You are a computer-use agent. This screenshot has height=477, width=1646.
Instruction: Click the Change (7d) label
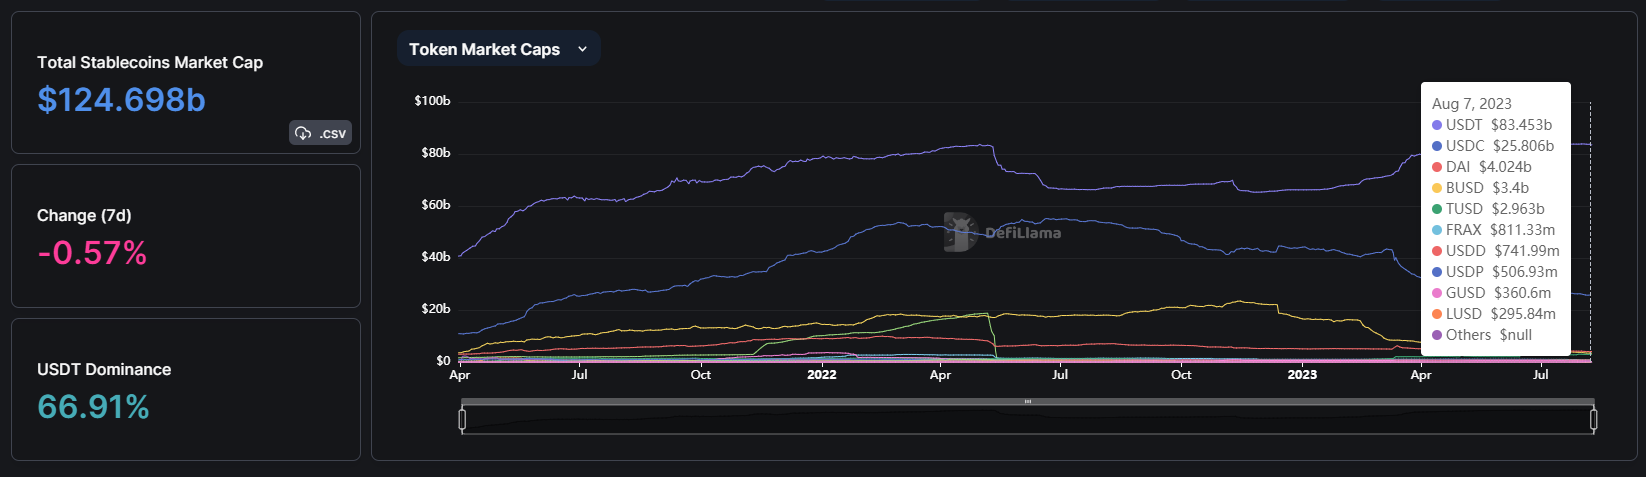(84, 216)
